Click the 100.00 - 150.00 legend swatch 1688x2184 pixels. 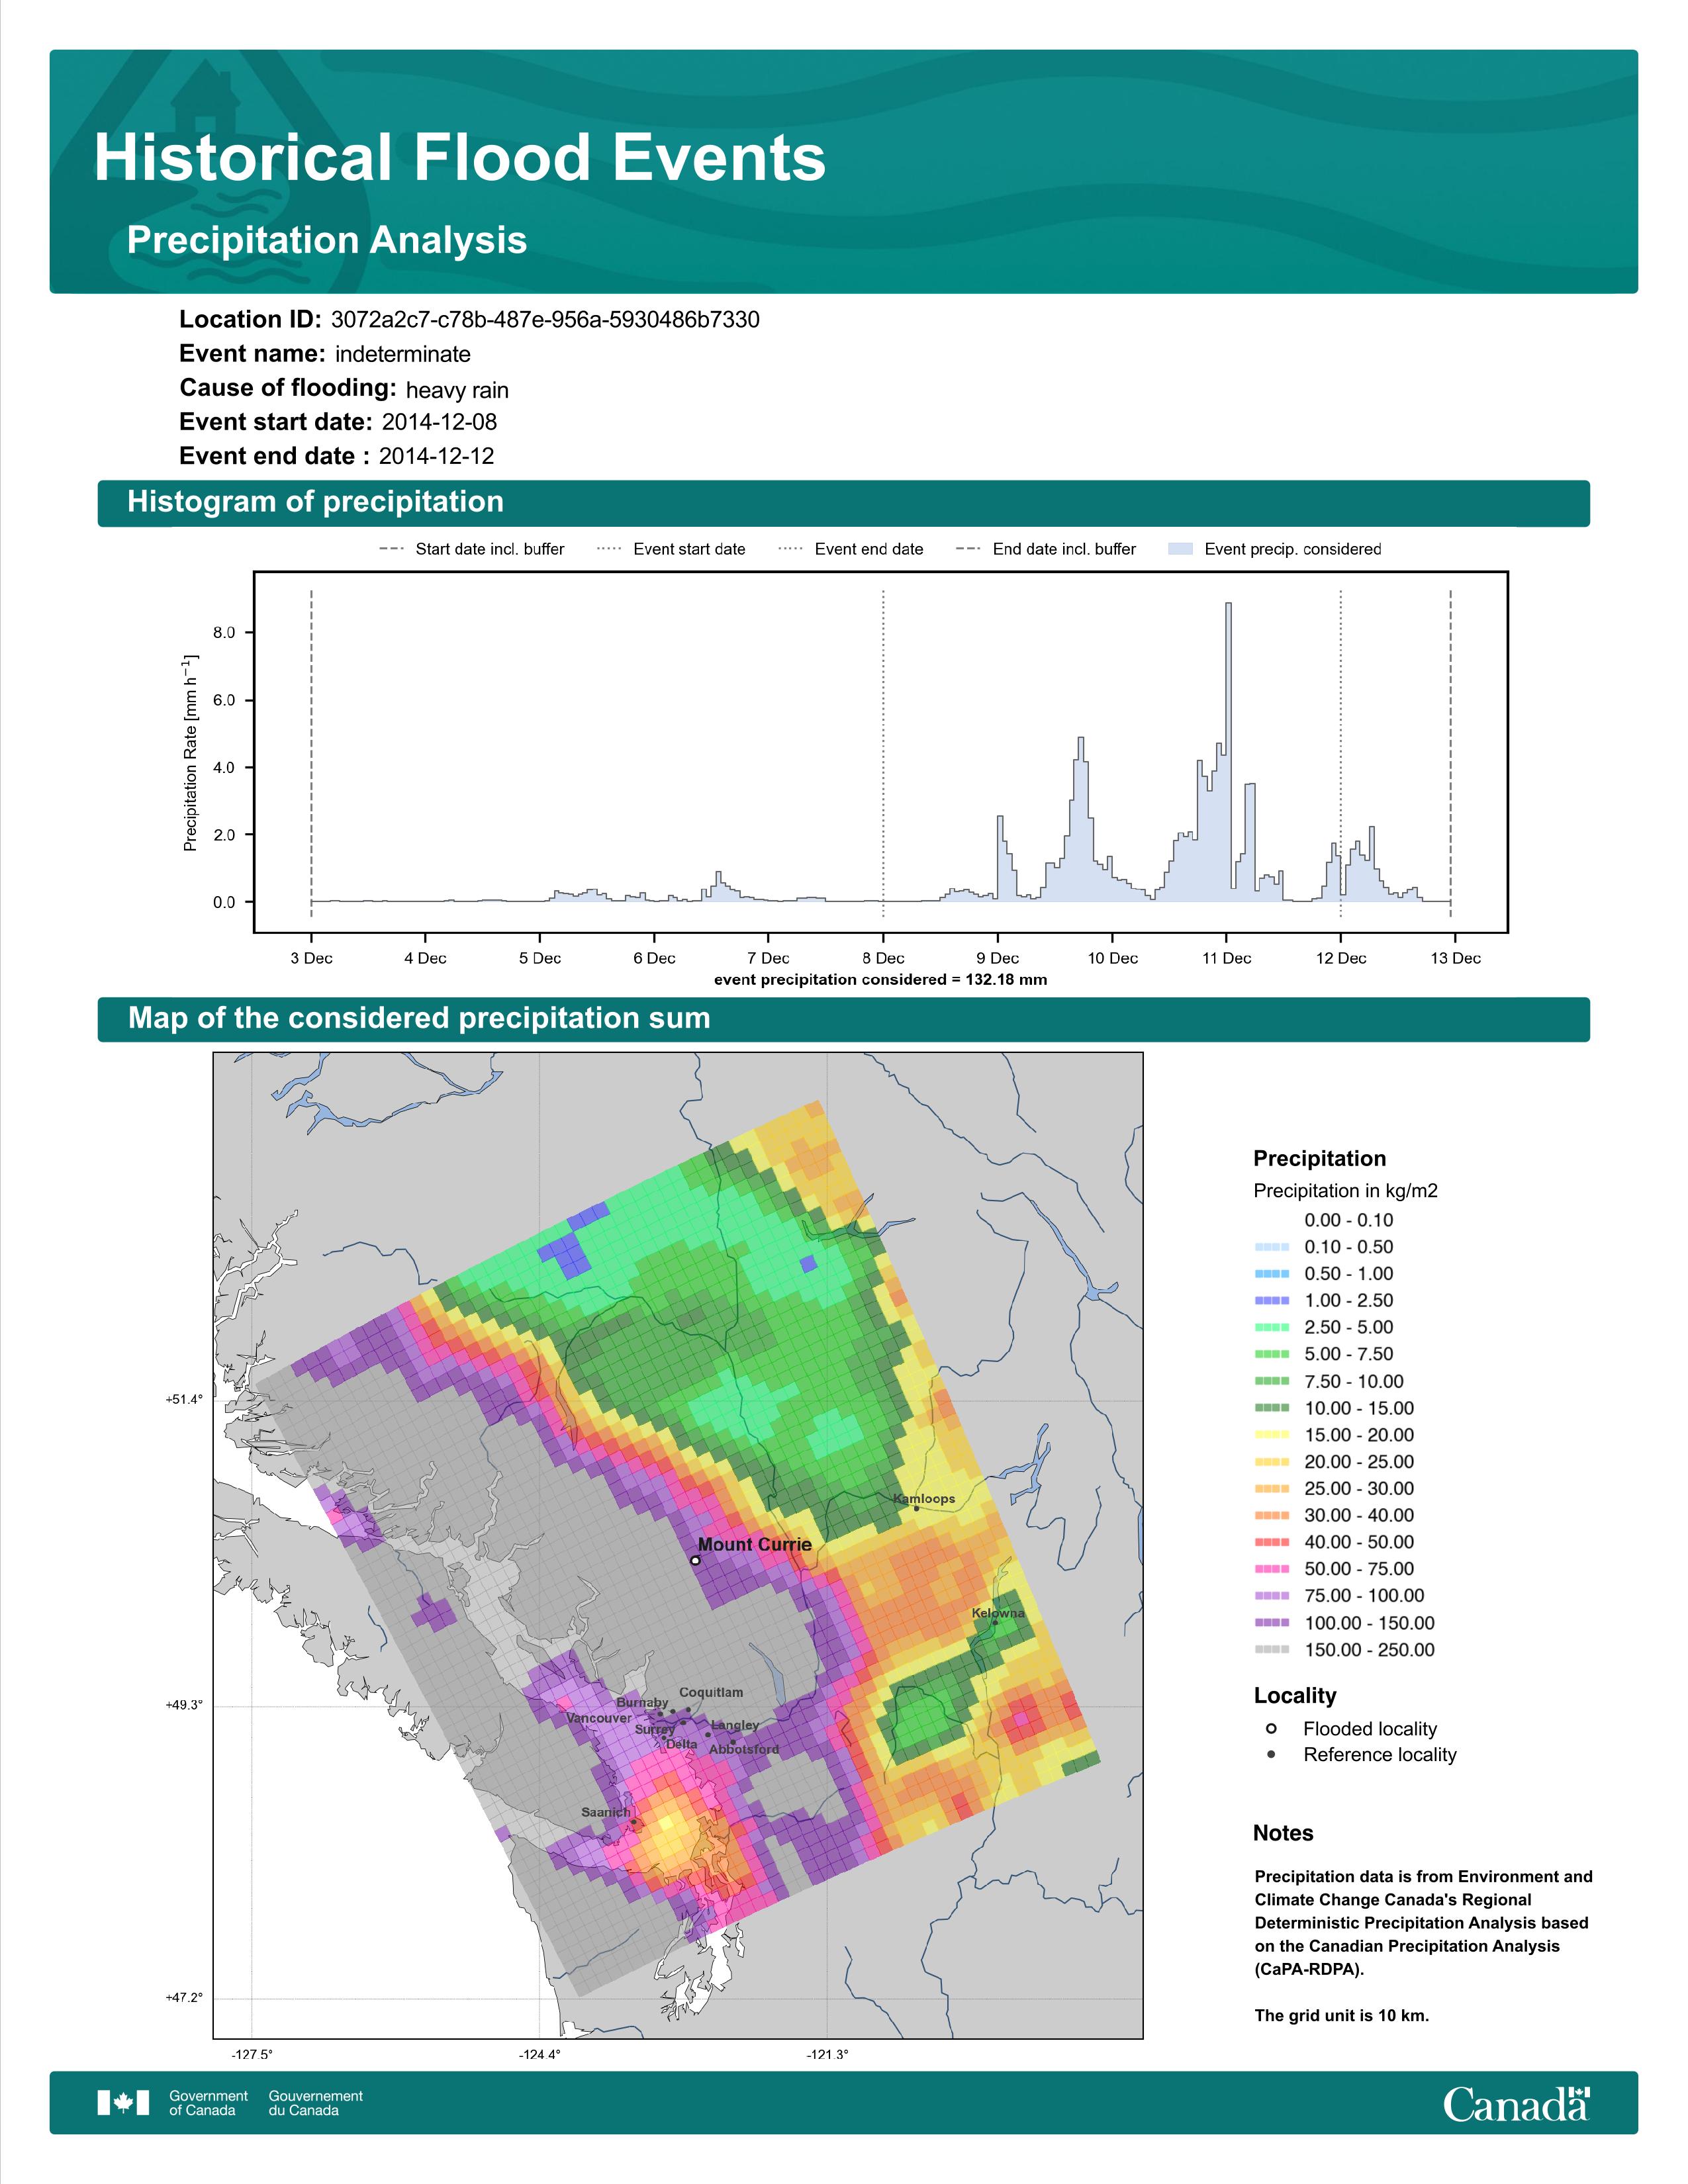click(x=1271, y=1623)
